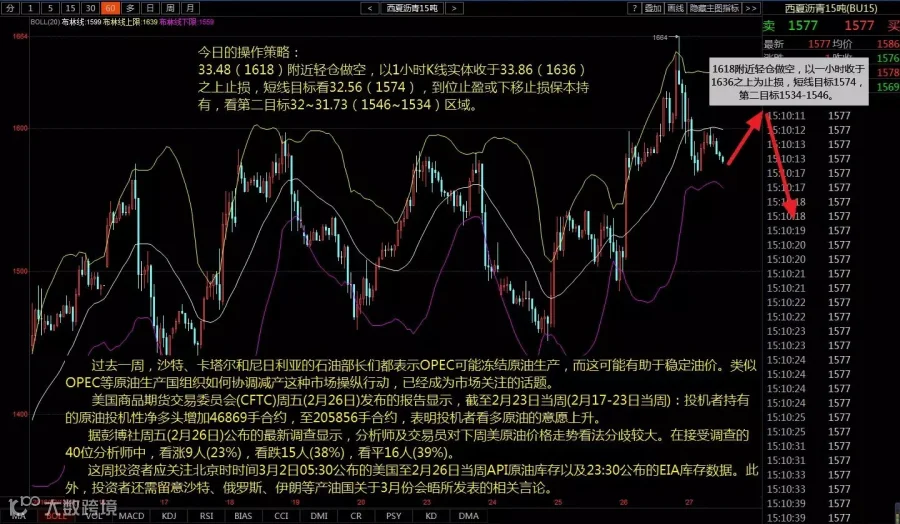Switch chart to 5-minute period
The height and width of the screenshot is (524, 900).
(x=50, y=8)
